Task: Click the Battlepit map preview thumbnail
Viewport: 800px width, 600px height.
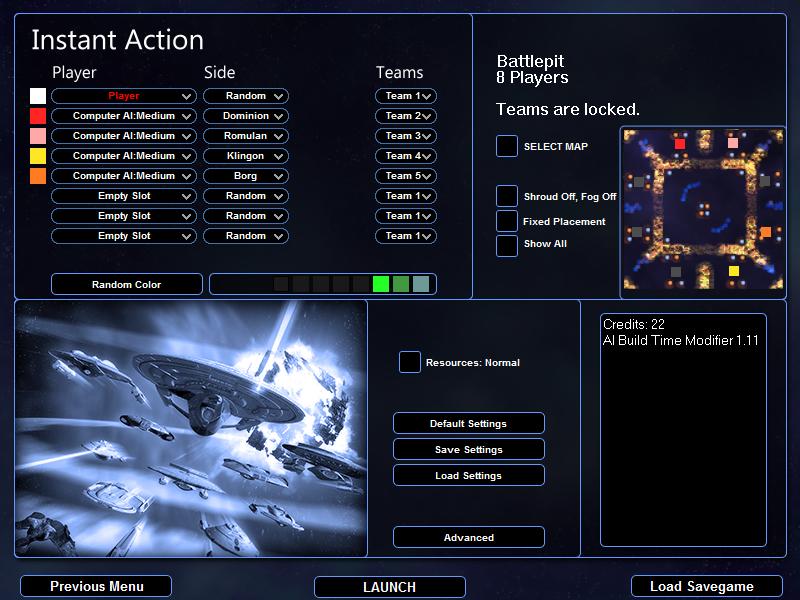Action: pos(703,209)
